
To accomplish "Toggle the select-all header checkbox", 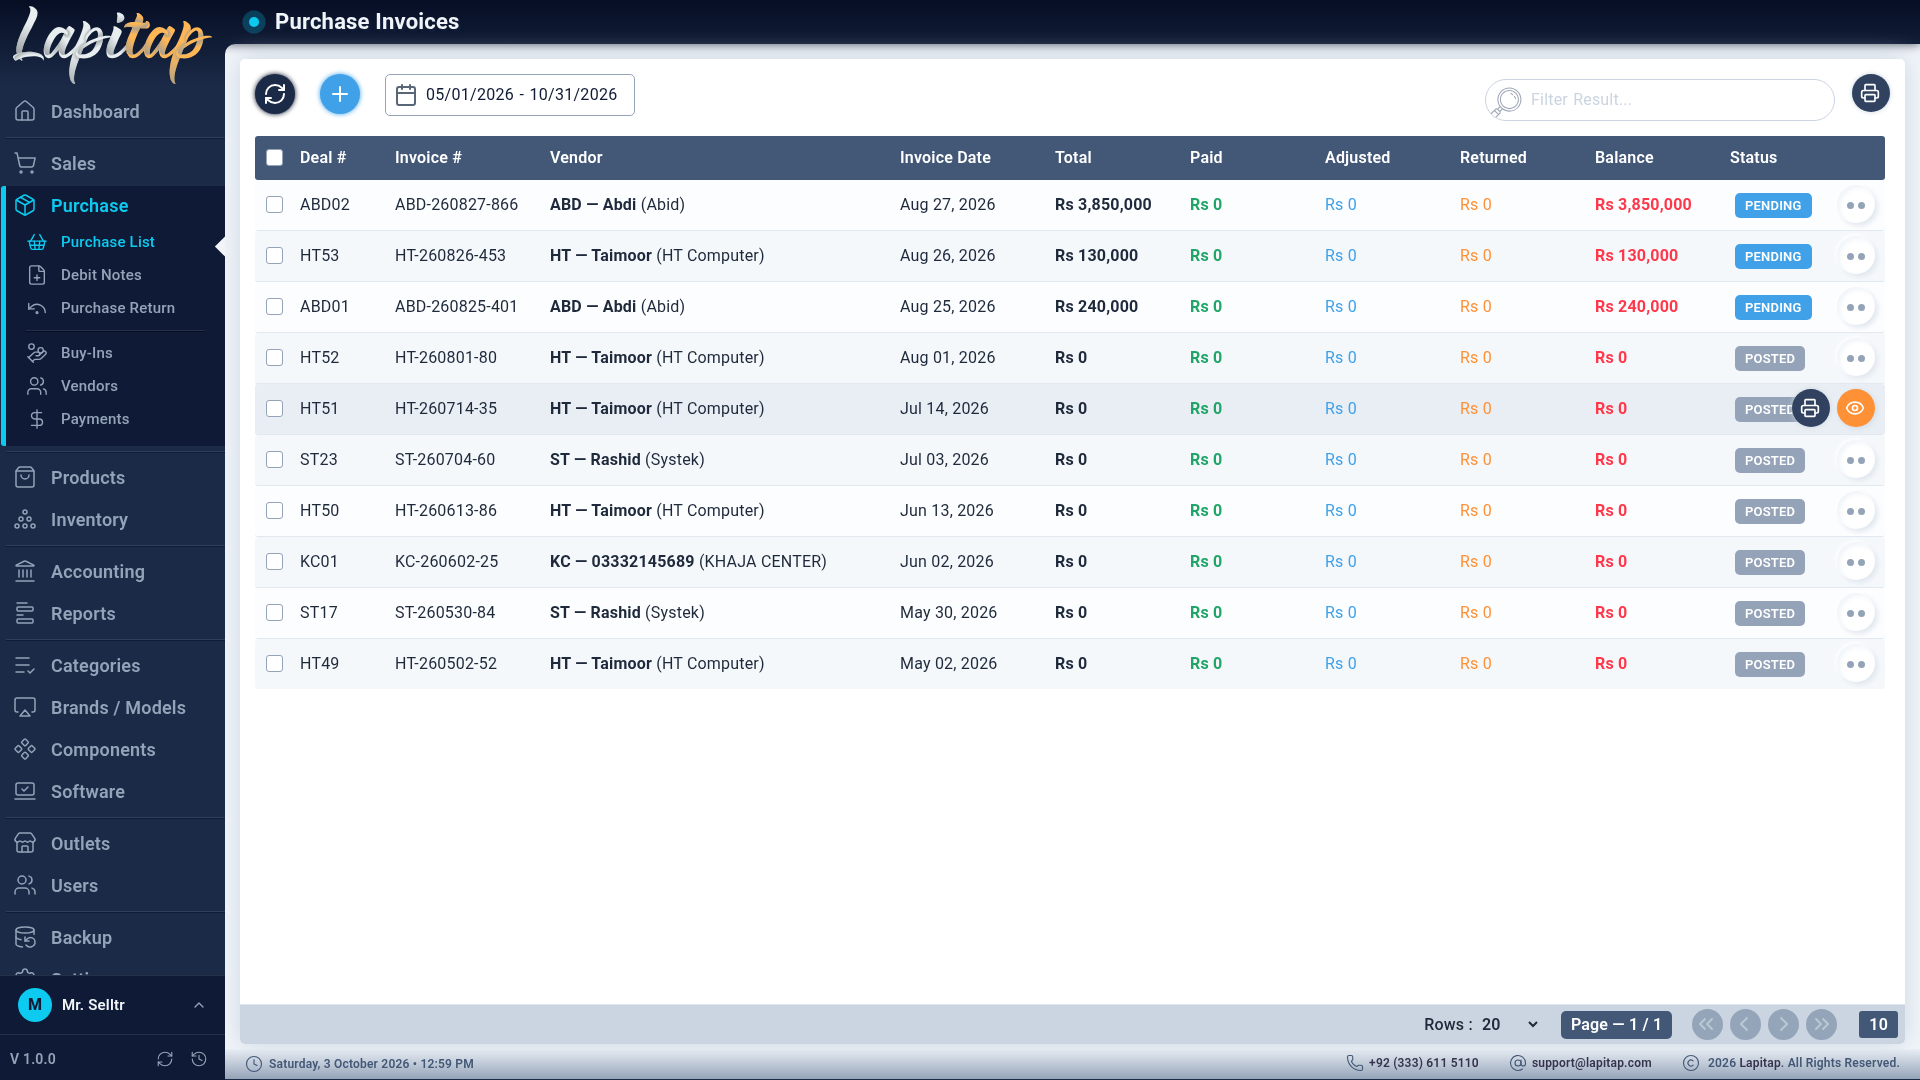I will point(275,158).
